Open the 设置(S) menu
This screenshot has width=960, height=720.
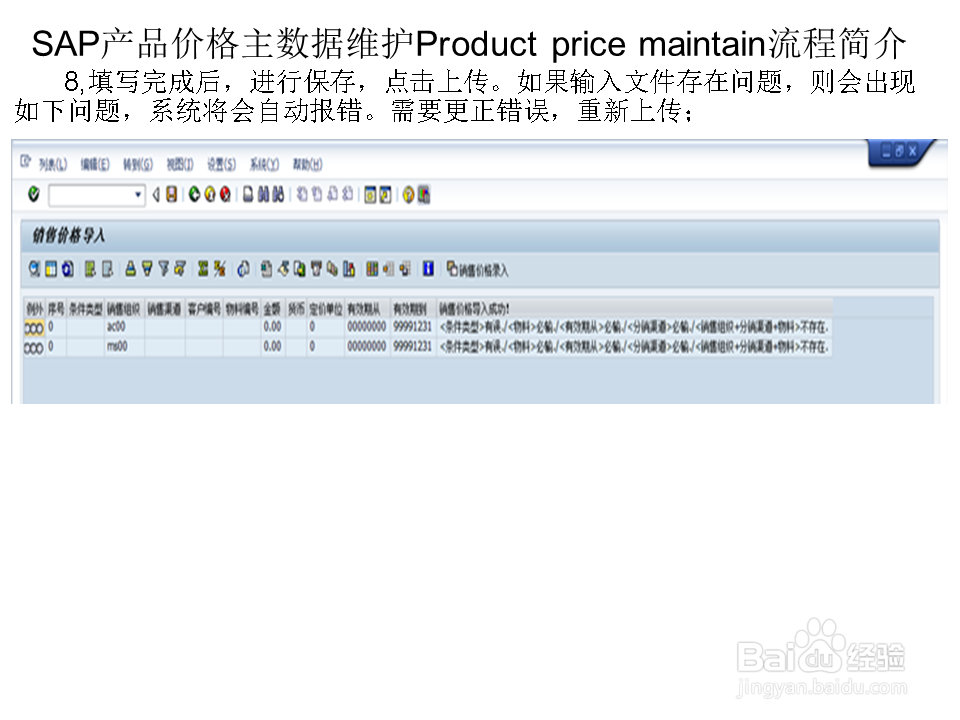(221, 164)
